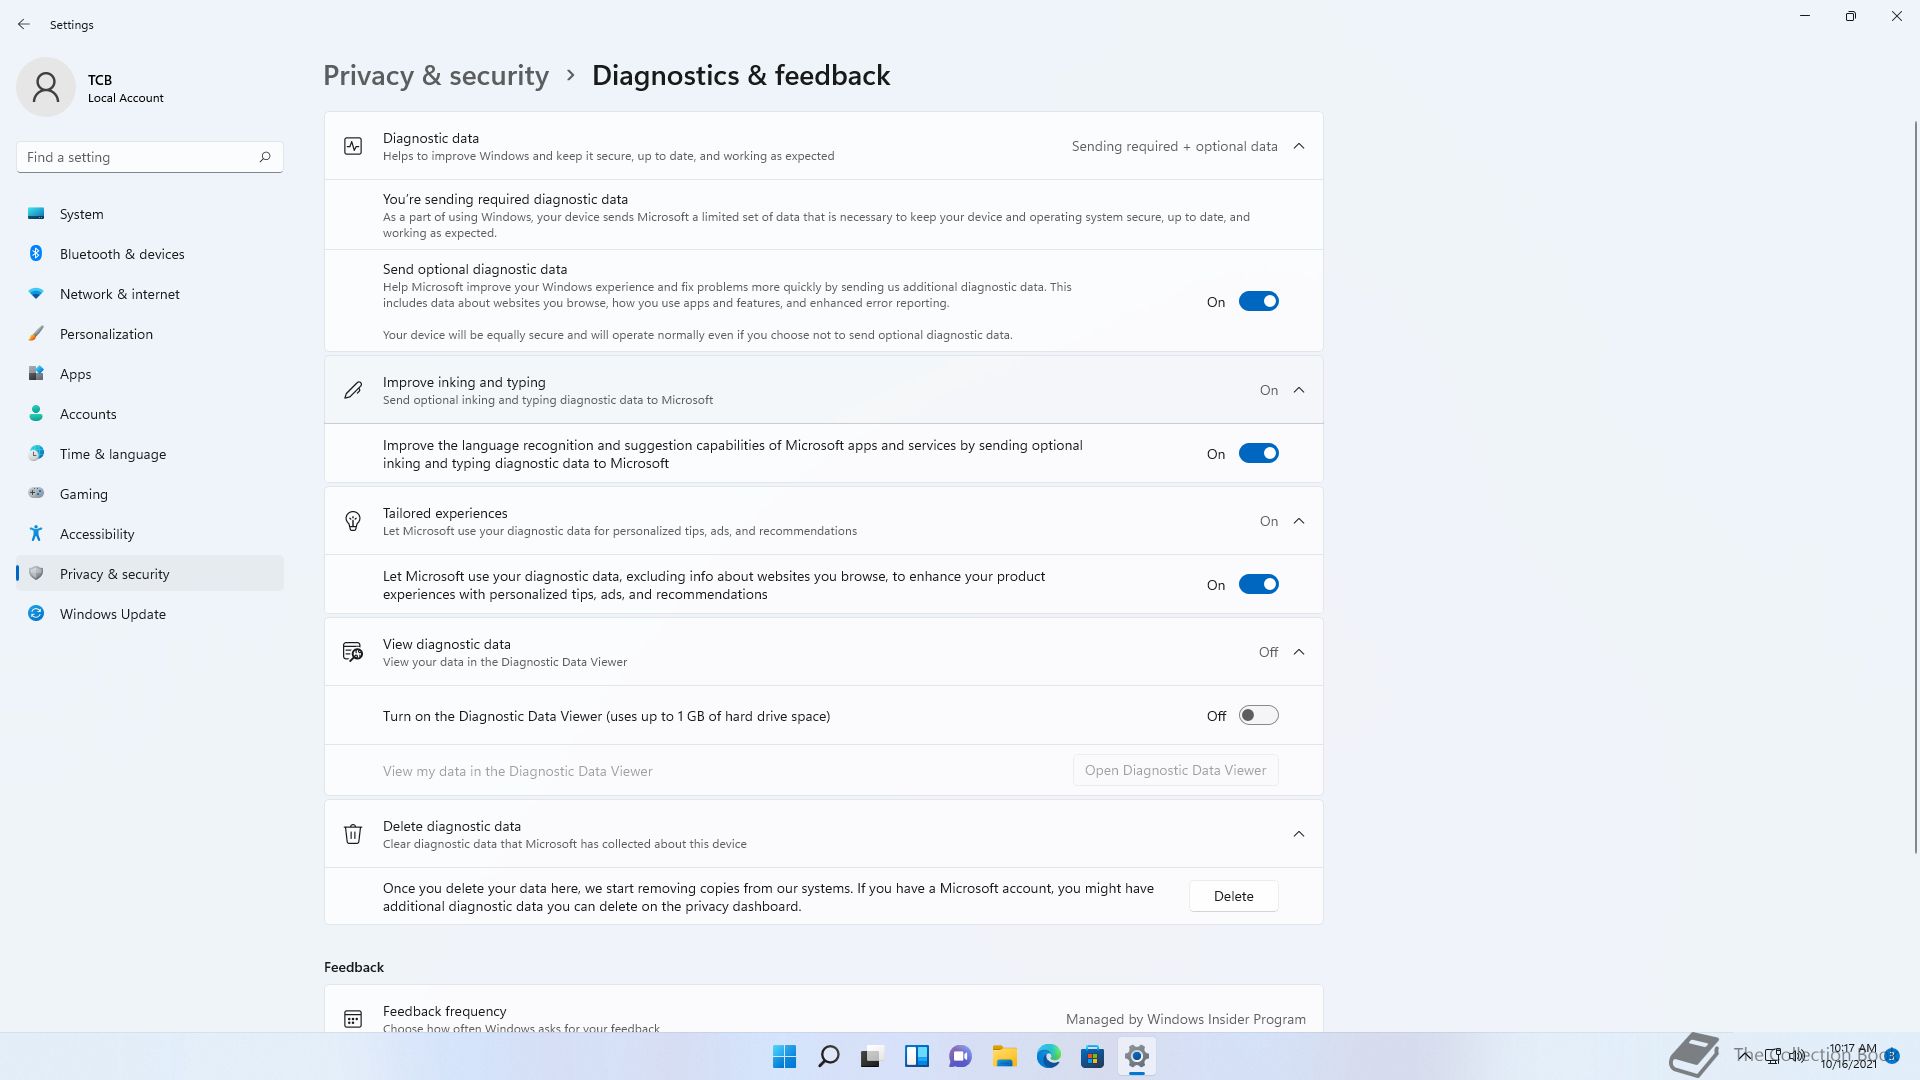Viewport: 1920px width, 1080px height.
Task: Collapse the Delete diagnostic data section
Action: [1299, 834]
